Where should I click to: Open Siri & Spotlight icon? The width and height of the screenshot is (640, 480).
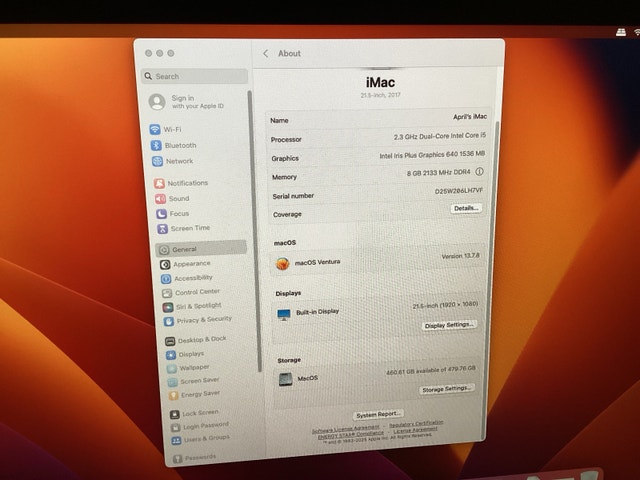168,307
